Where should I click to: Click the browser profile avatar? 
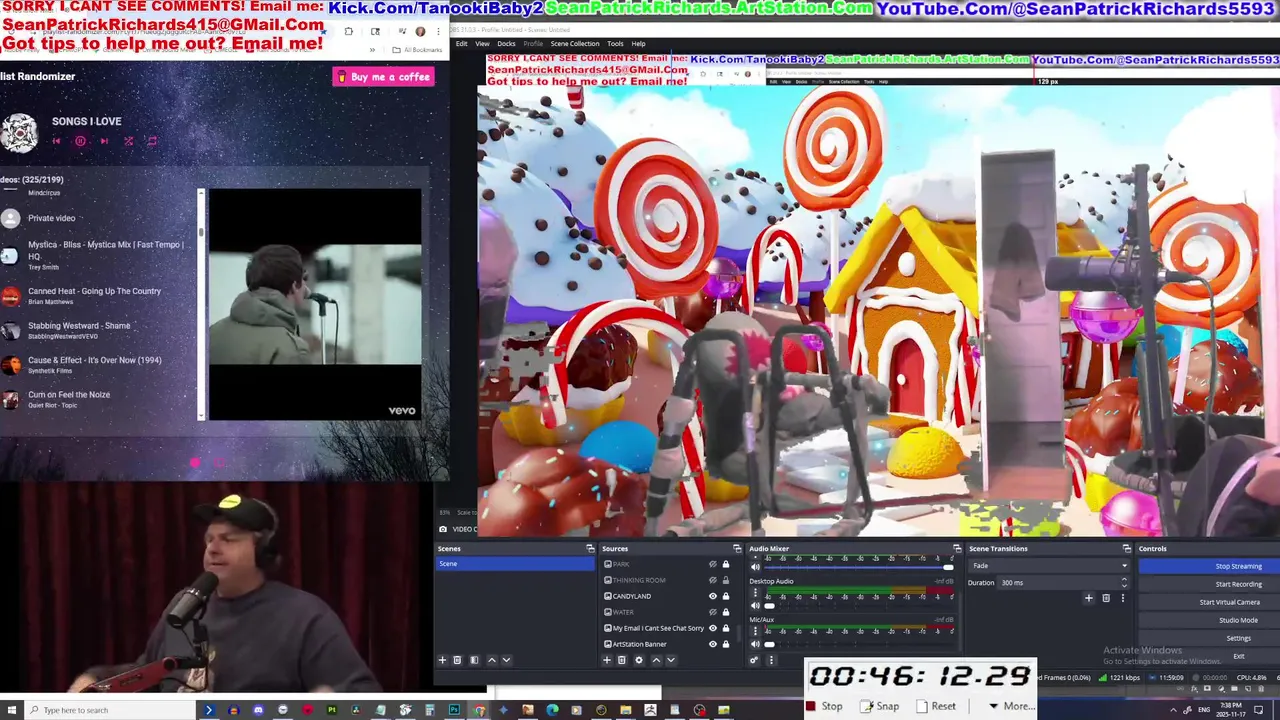420,31
